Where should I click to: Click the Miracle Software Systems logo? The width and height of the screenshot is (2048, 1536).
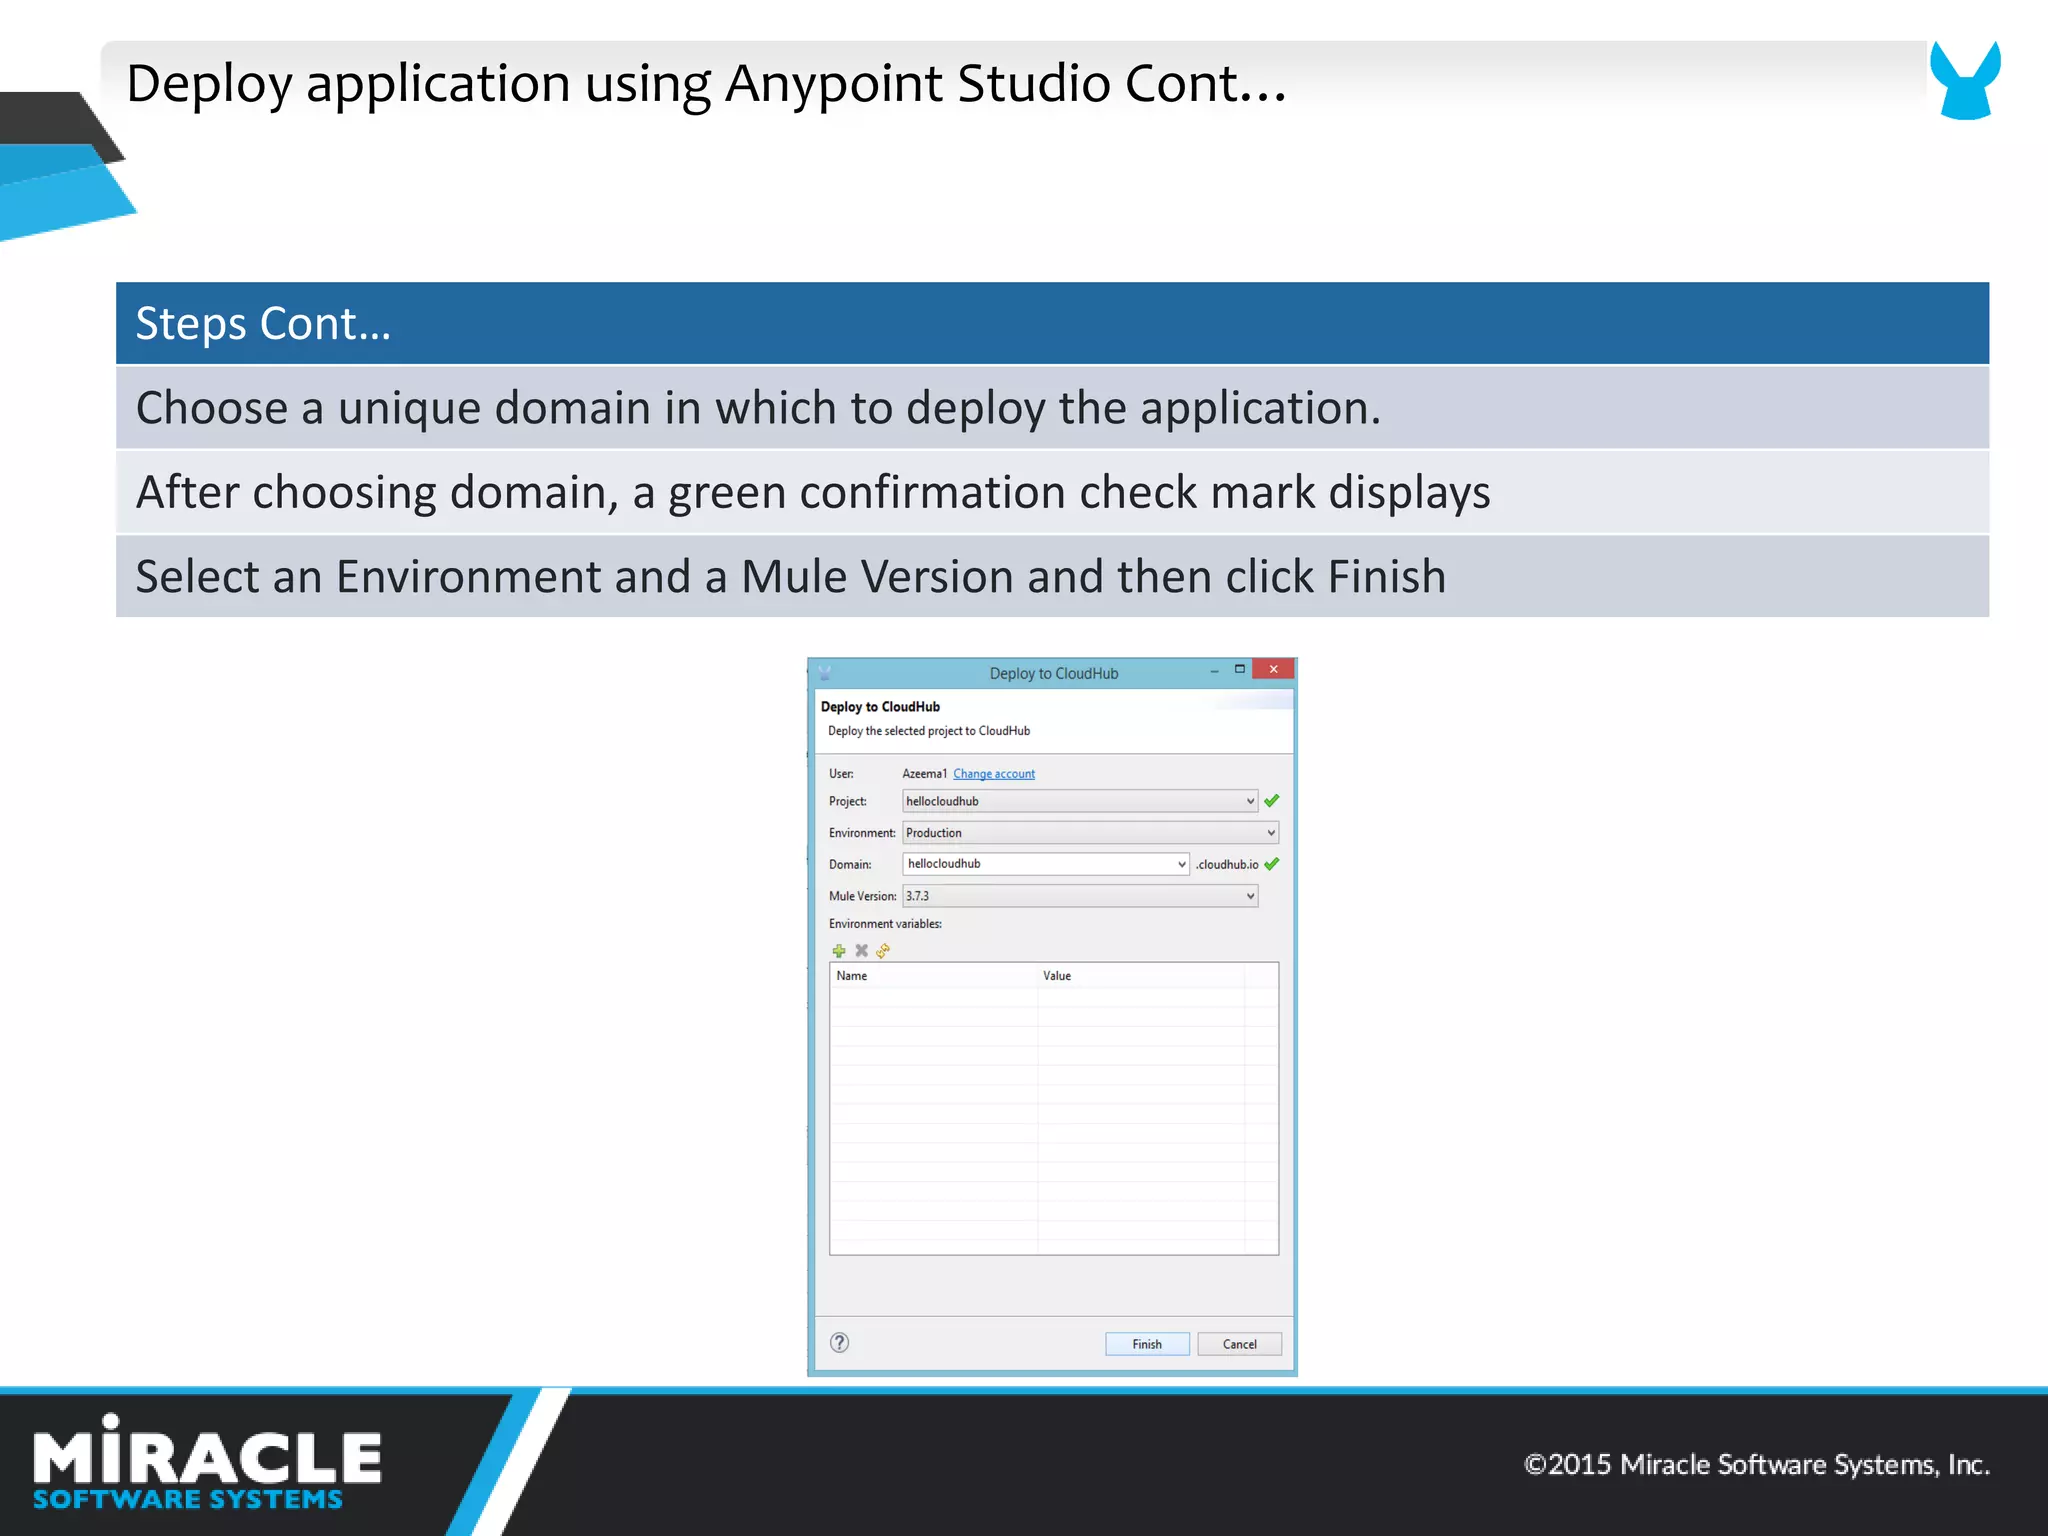(207, 1462)
